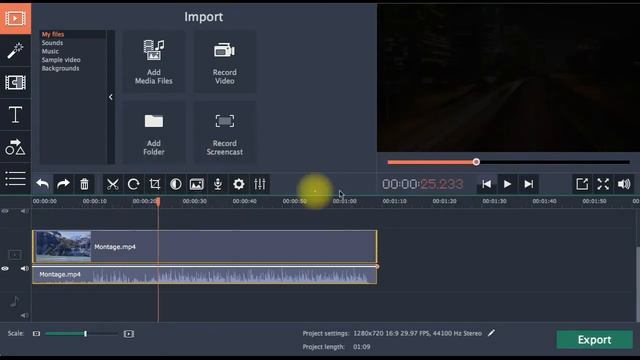Click the video track type icon

pyautogui.click(x=15, y=255)
